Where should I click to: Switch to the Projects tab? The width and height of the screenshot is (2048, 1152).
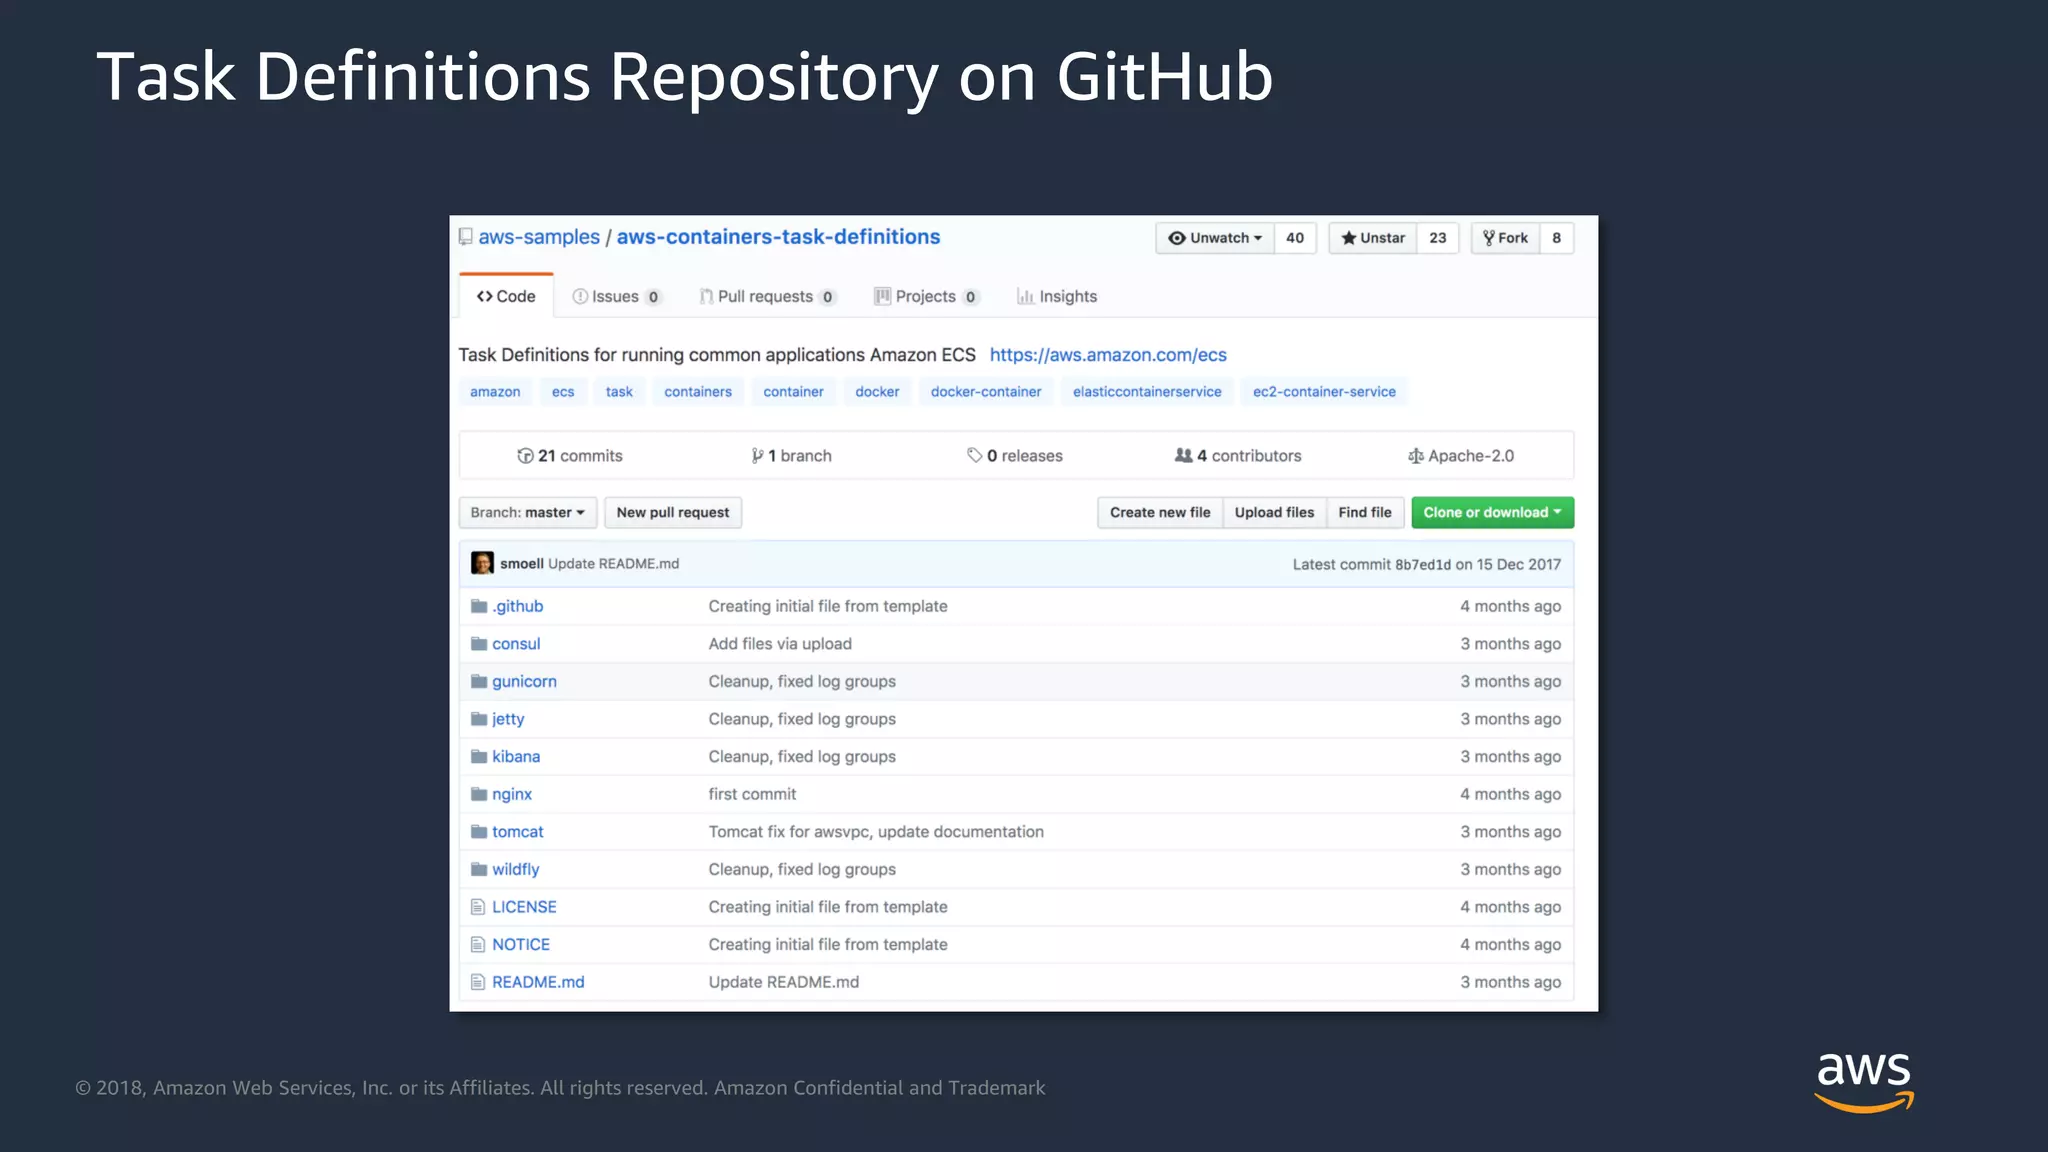click(926, 296)
